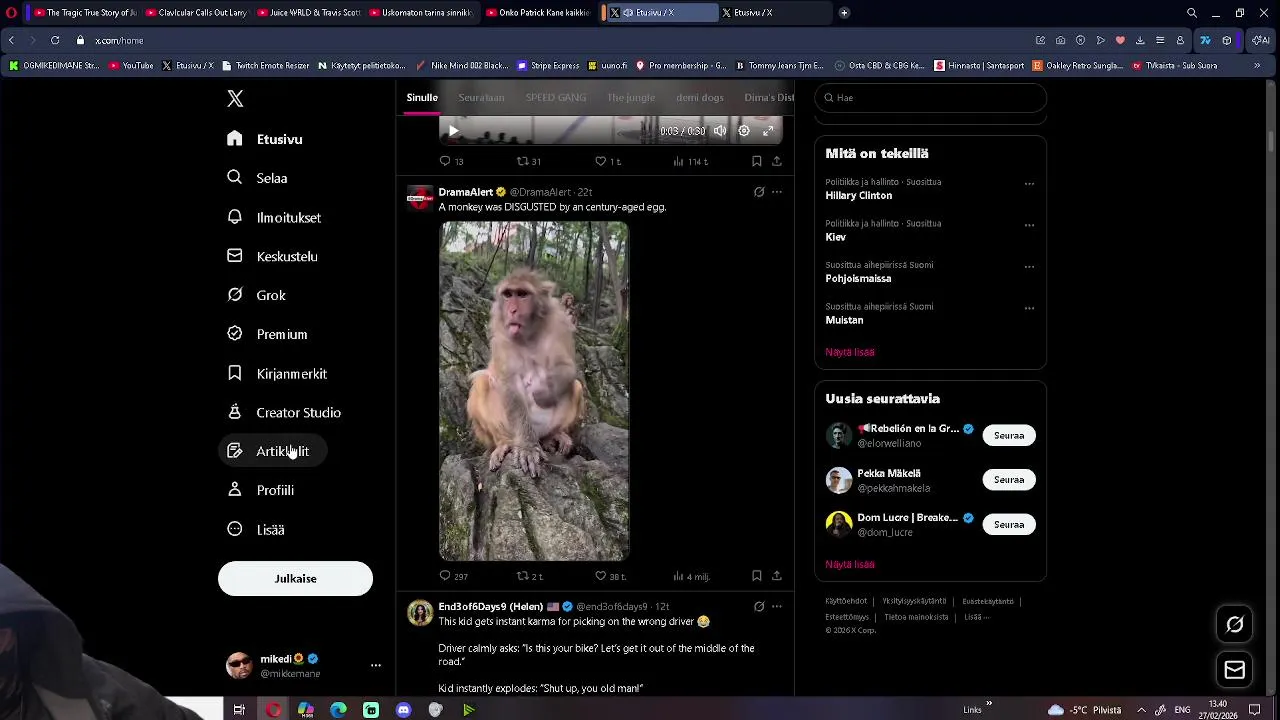This screenshot has width=1280, height=720.
Task: Open Etusivu home page
Action: tap(265, 139)
